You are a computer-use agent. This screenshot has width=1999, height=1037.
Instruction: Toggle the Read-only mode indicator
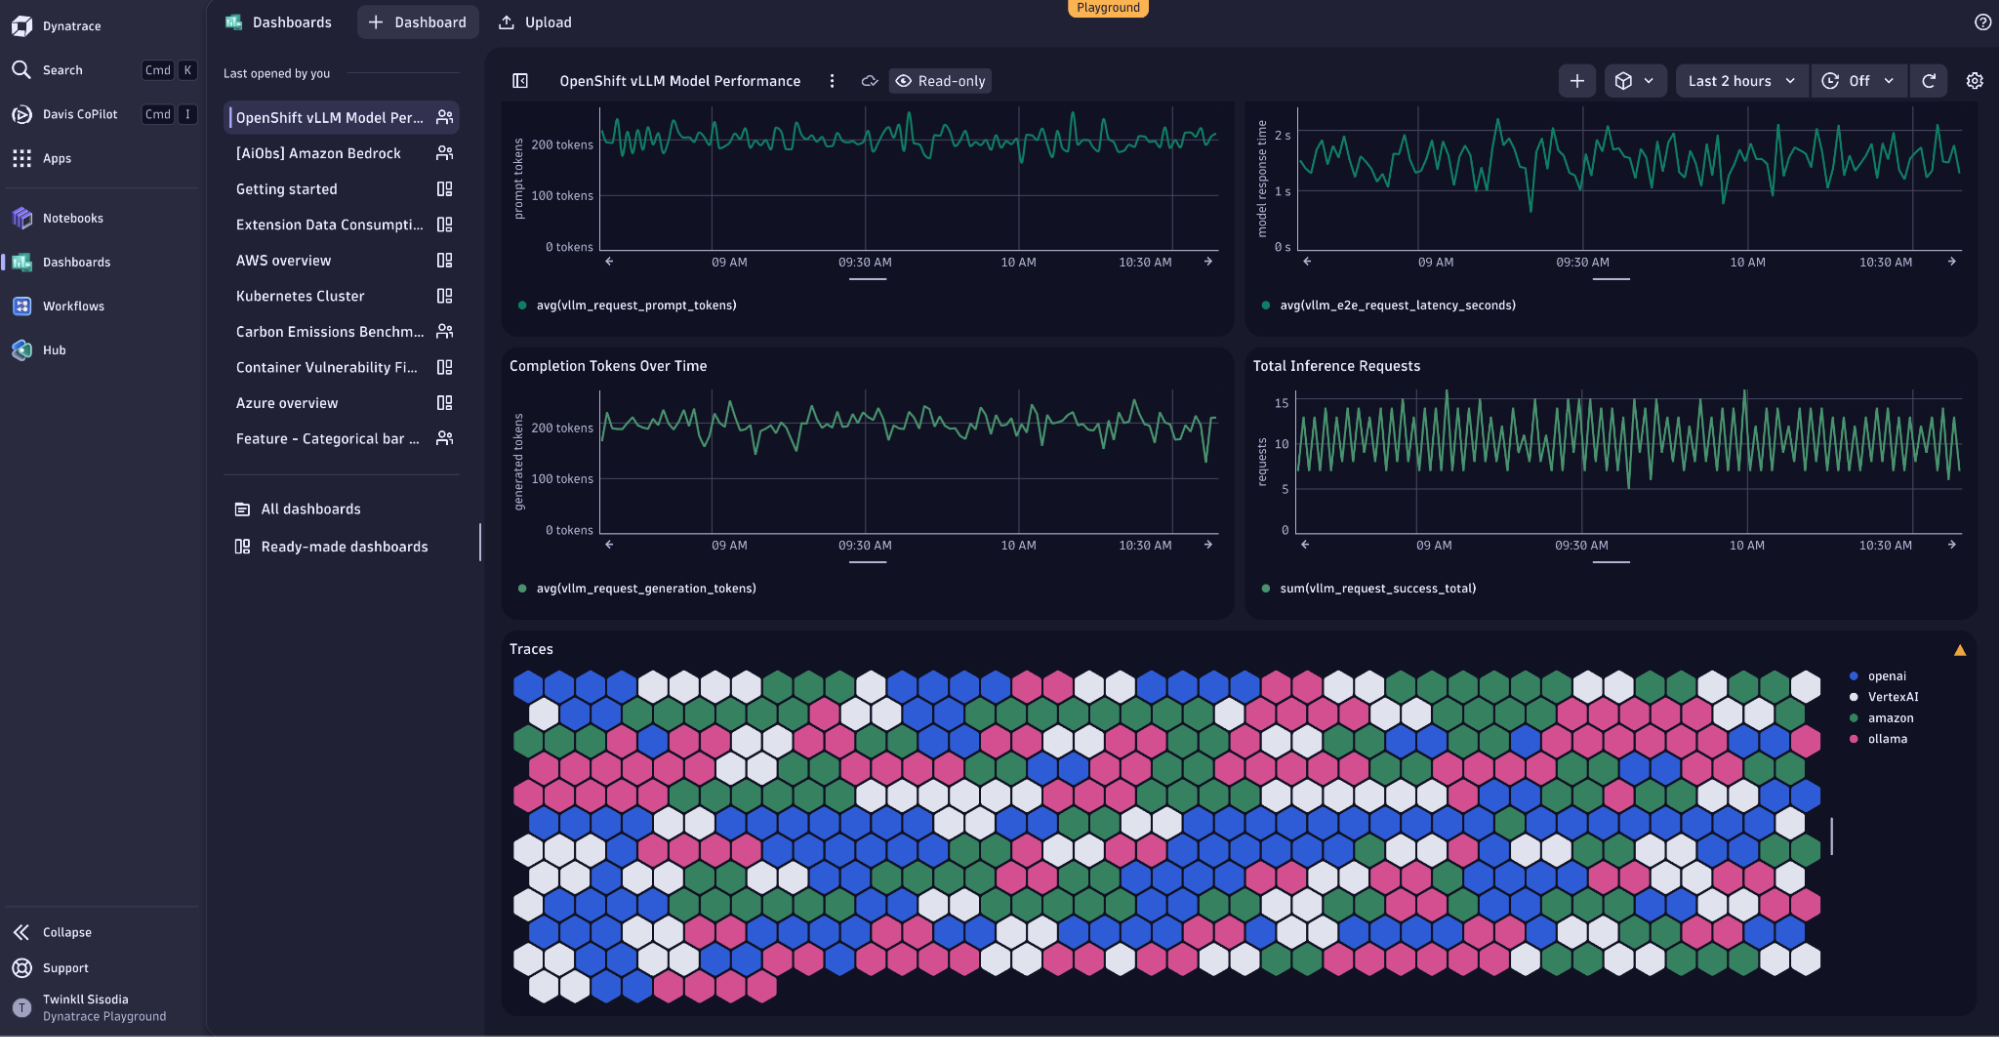point(940,81)
